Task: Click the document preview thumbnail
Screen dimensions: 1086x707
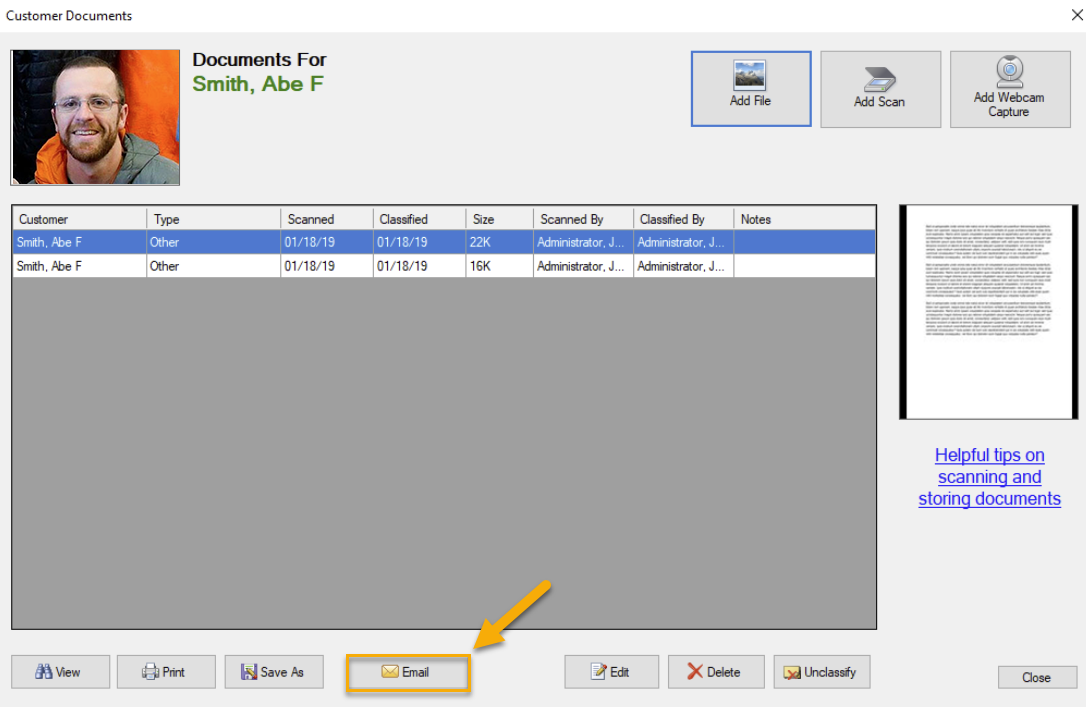Action: 988,312
